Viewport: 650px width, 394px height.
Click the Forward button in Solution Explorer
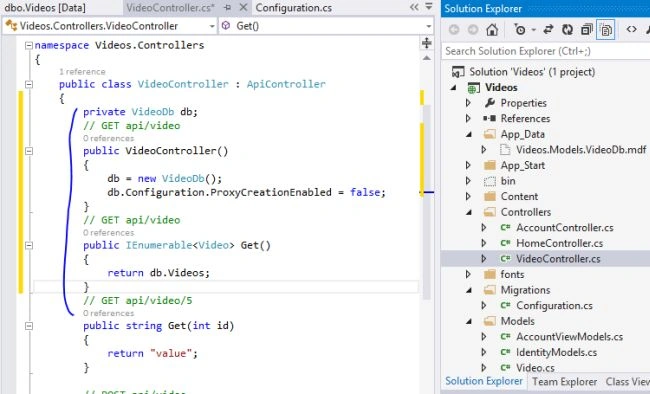tap(473, 30)
